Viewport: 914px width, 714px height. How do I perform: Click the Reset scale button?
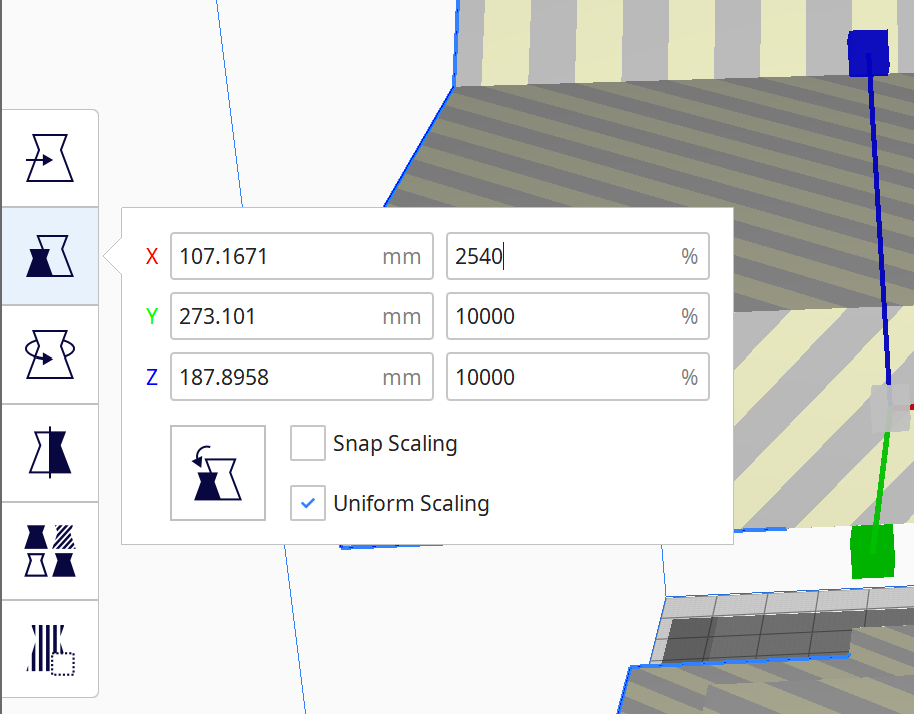click(x=218, y=473)
